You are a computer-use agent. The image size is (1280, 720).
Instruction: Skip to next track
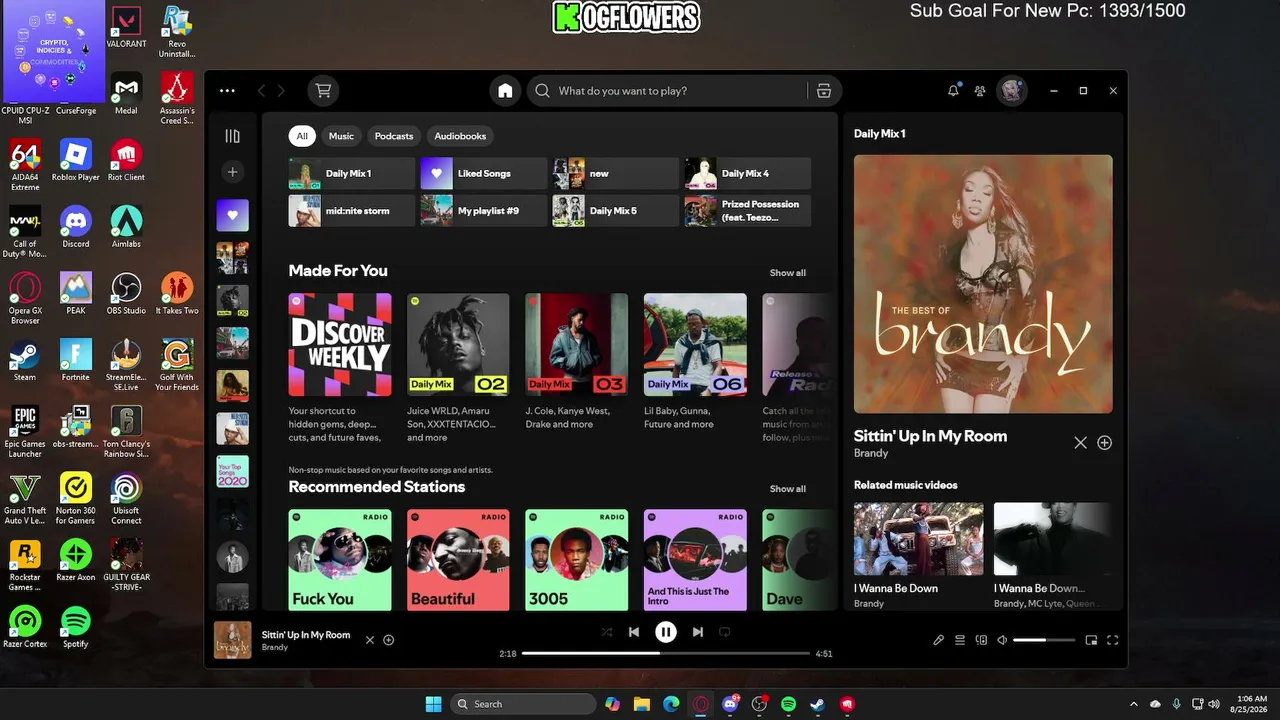698,632
